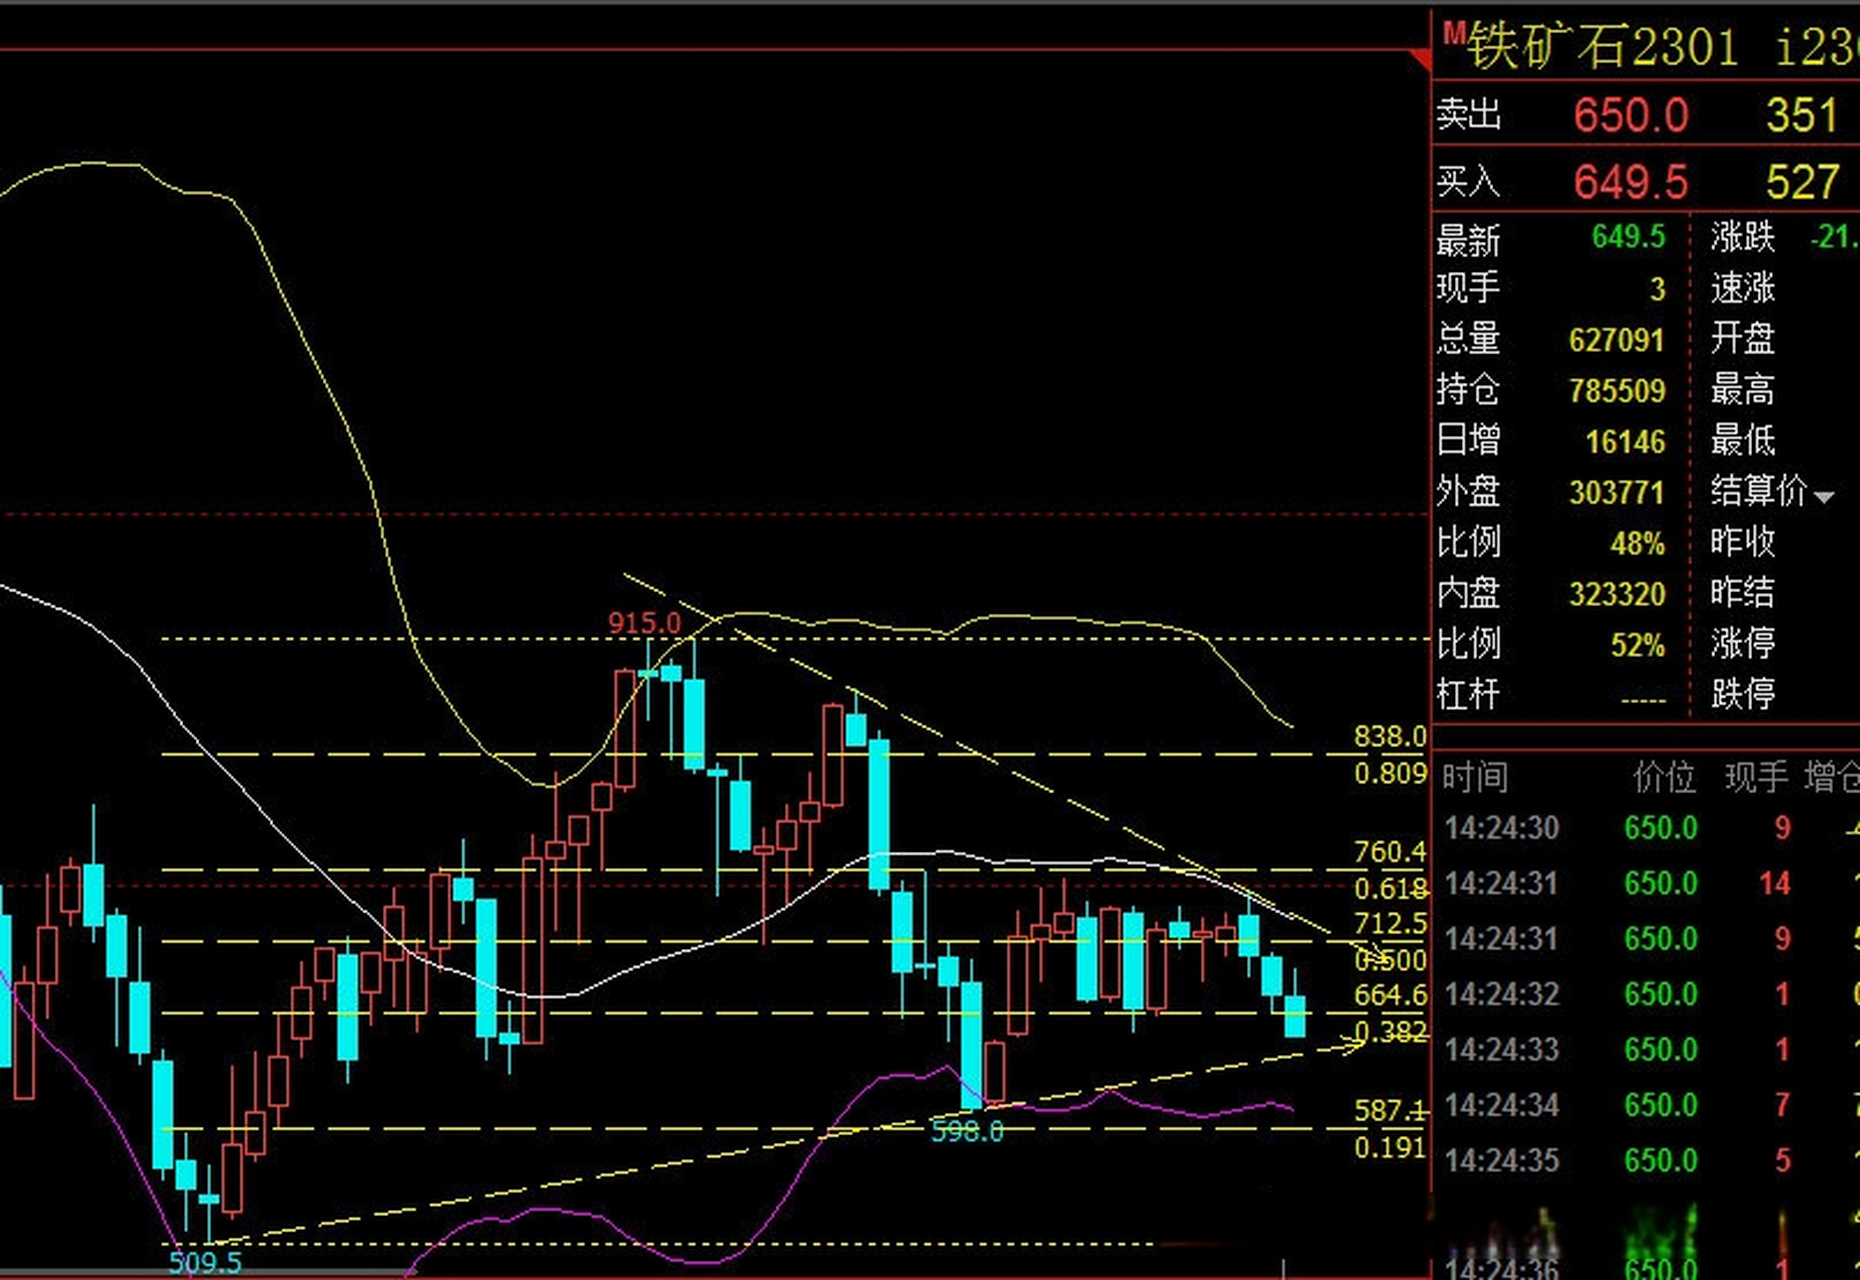Image resolution: width=1860 pixels, height=1280 pixels.
Task: Click the 14:24:33 tick time
Action: [x=1502, y=1049]
